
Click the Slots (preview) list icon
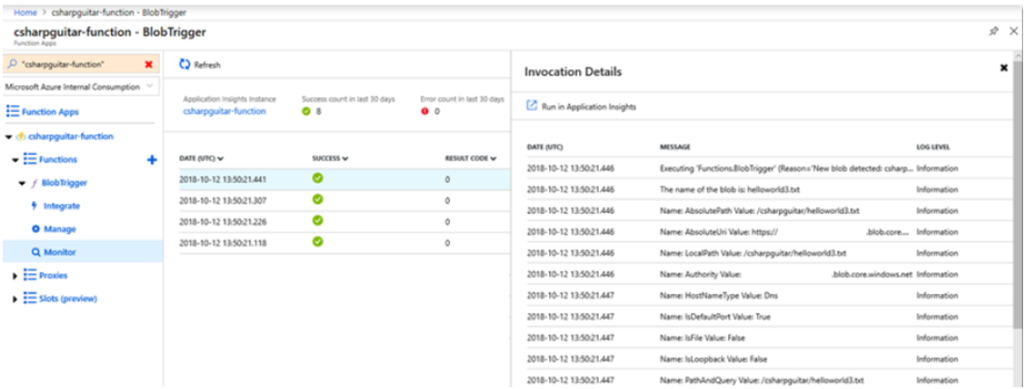pyautogui.click(x=29, y=298)
